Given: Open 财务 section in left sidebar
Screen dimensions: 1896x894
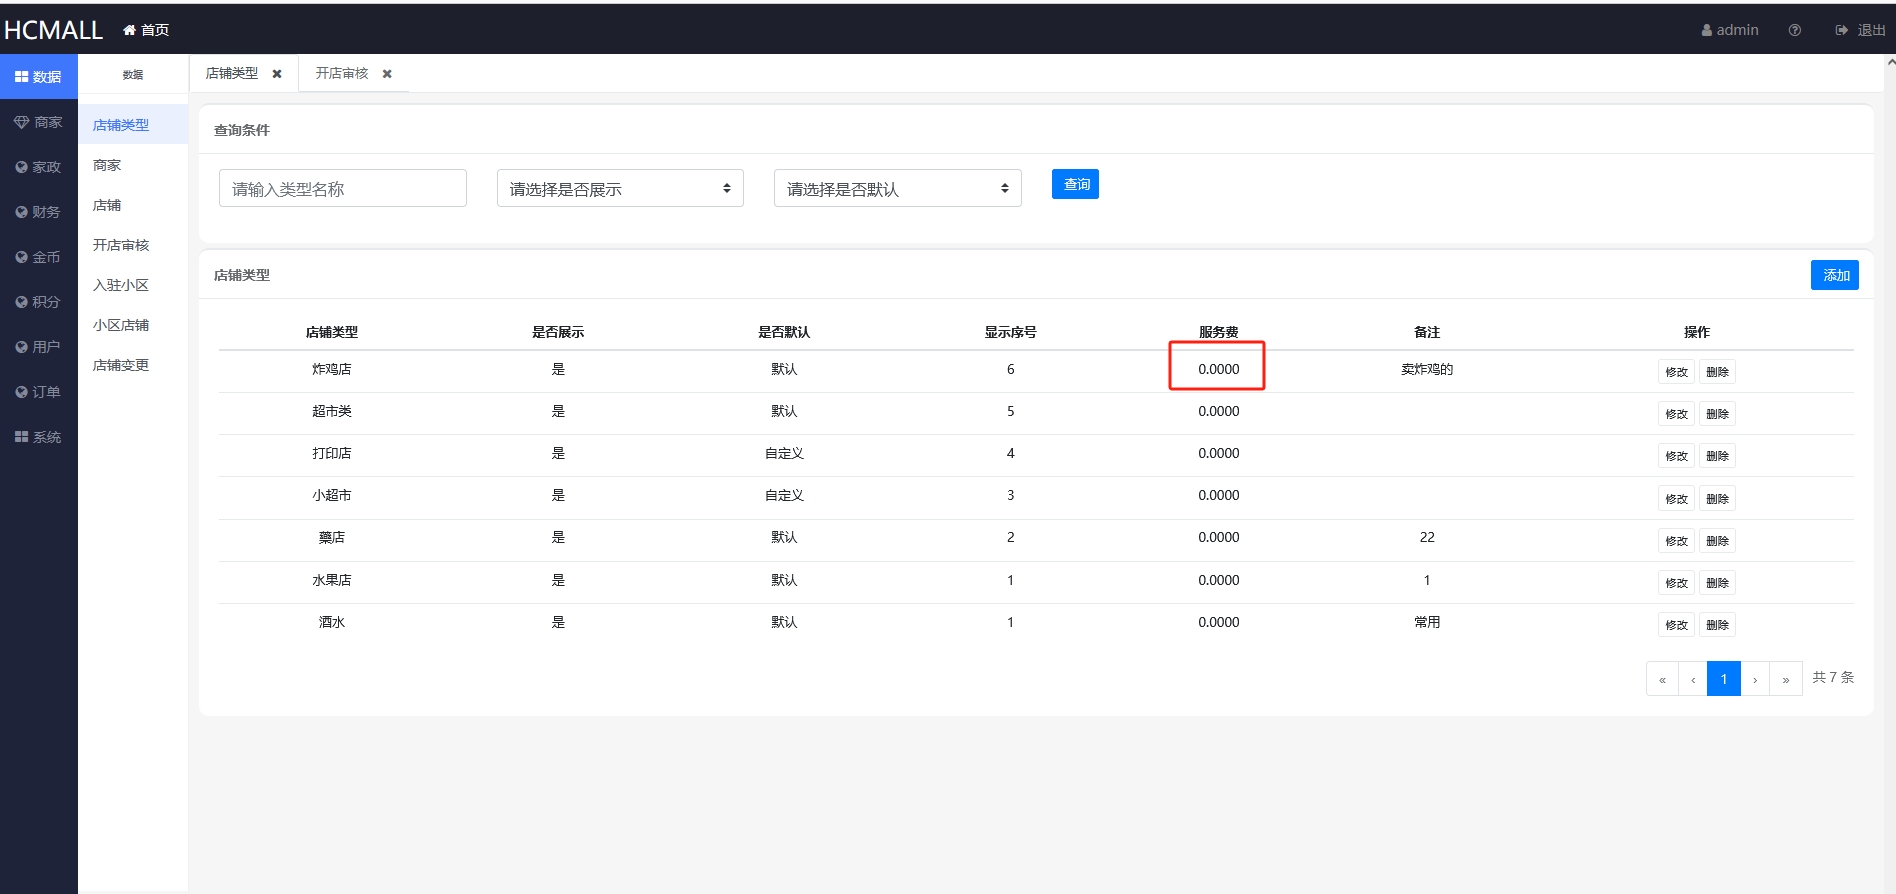Looking at the screenshot, I should click(39, 212).
